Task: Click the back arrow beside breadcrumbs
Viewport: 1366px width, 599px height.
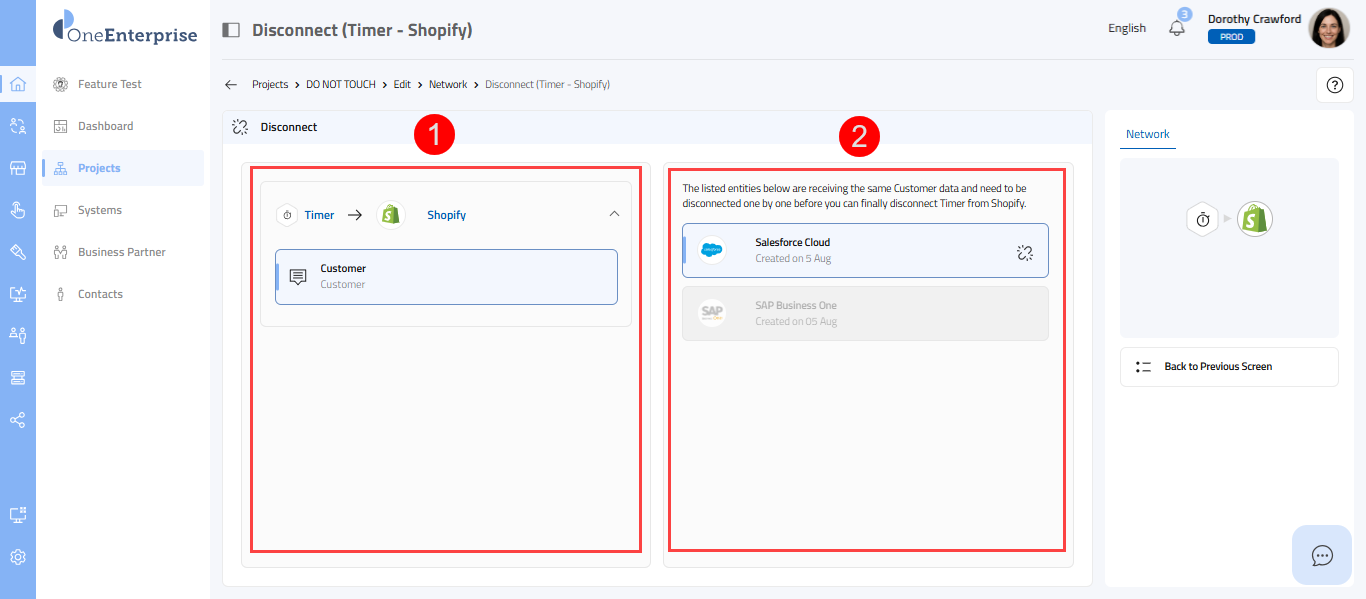Action: [x=231, y=85]
